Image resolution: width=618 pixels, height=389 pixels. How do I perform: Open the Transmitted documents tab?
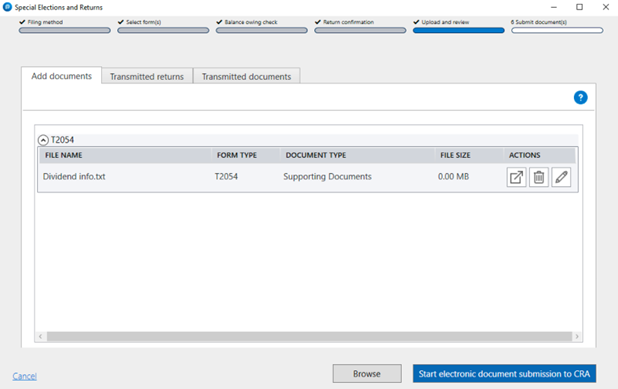click(246, 76)
